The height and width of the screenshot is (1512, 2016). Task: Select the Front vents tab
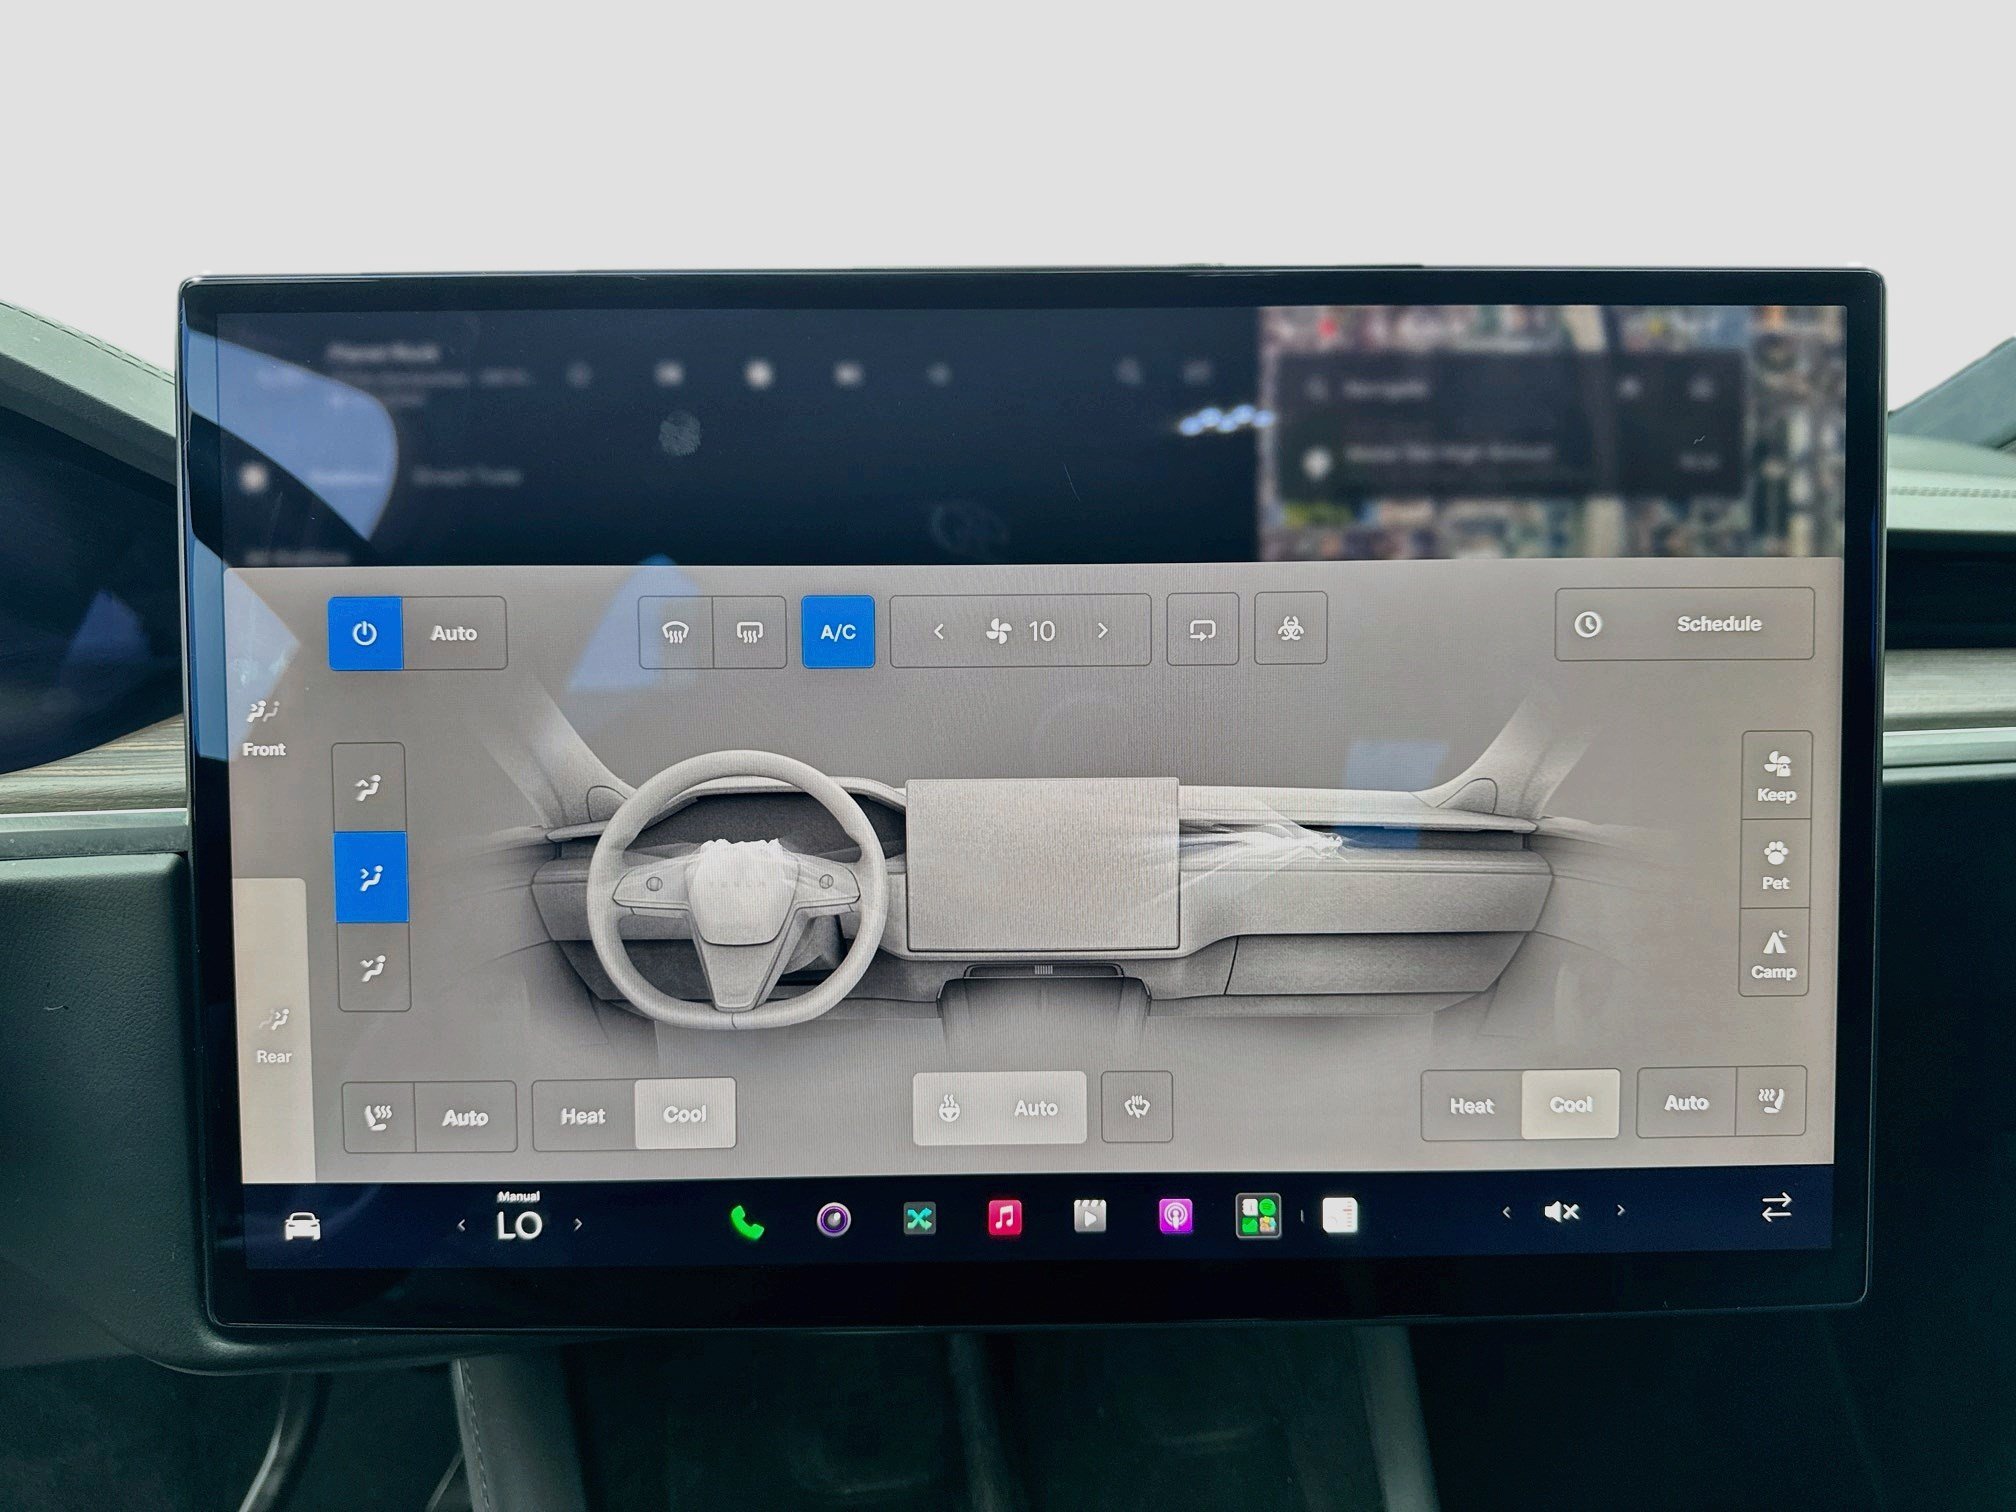pyautogui.click(x=264, y=728)
